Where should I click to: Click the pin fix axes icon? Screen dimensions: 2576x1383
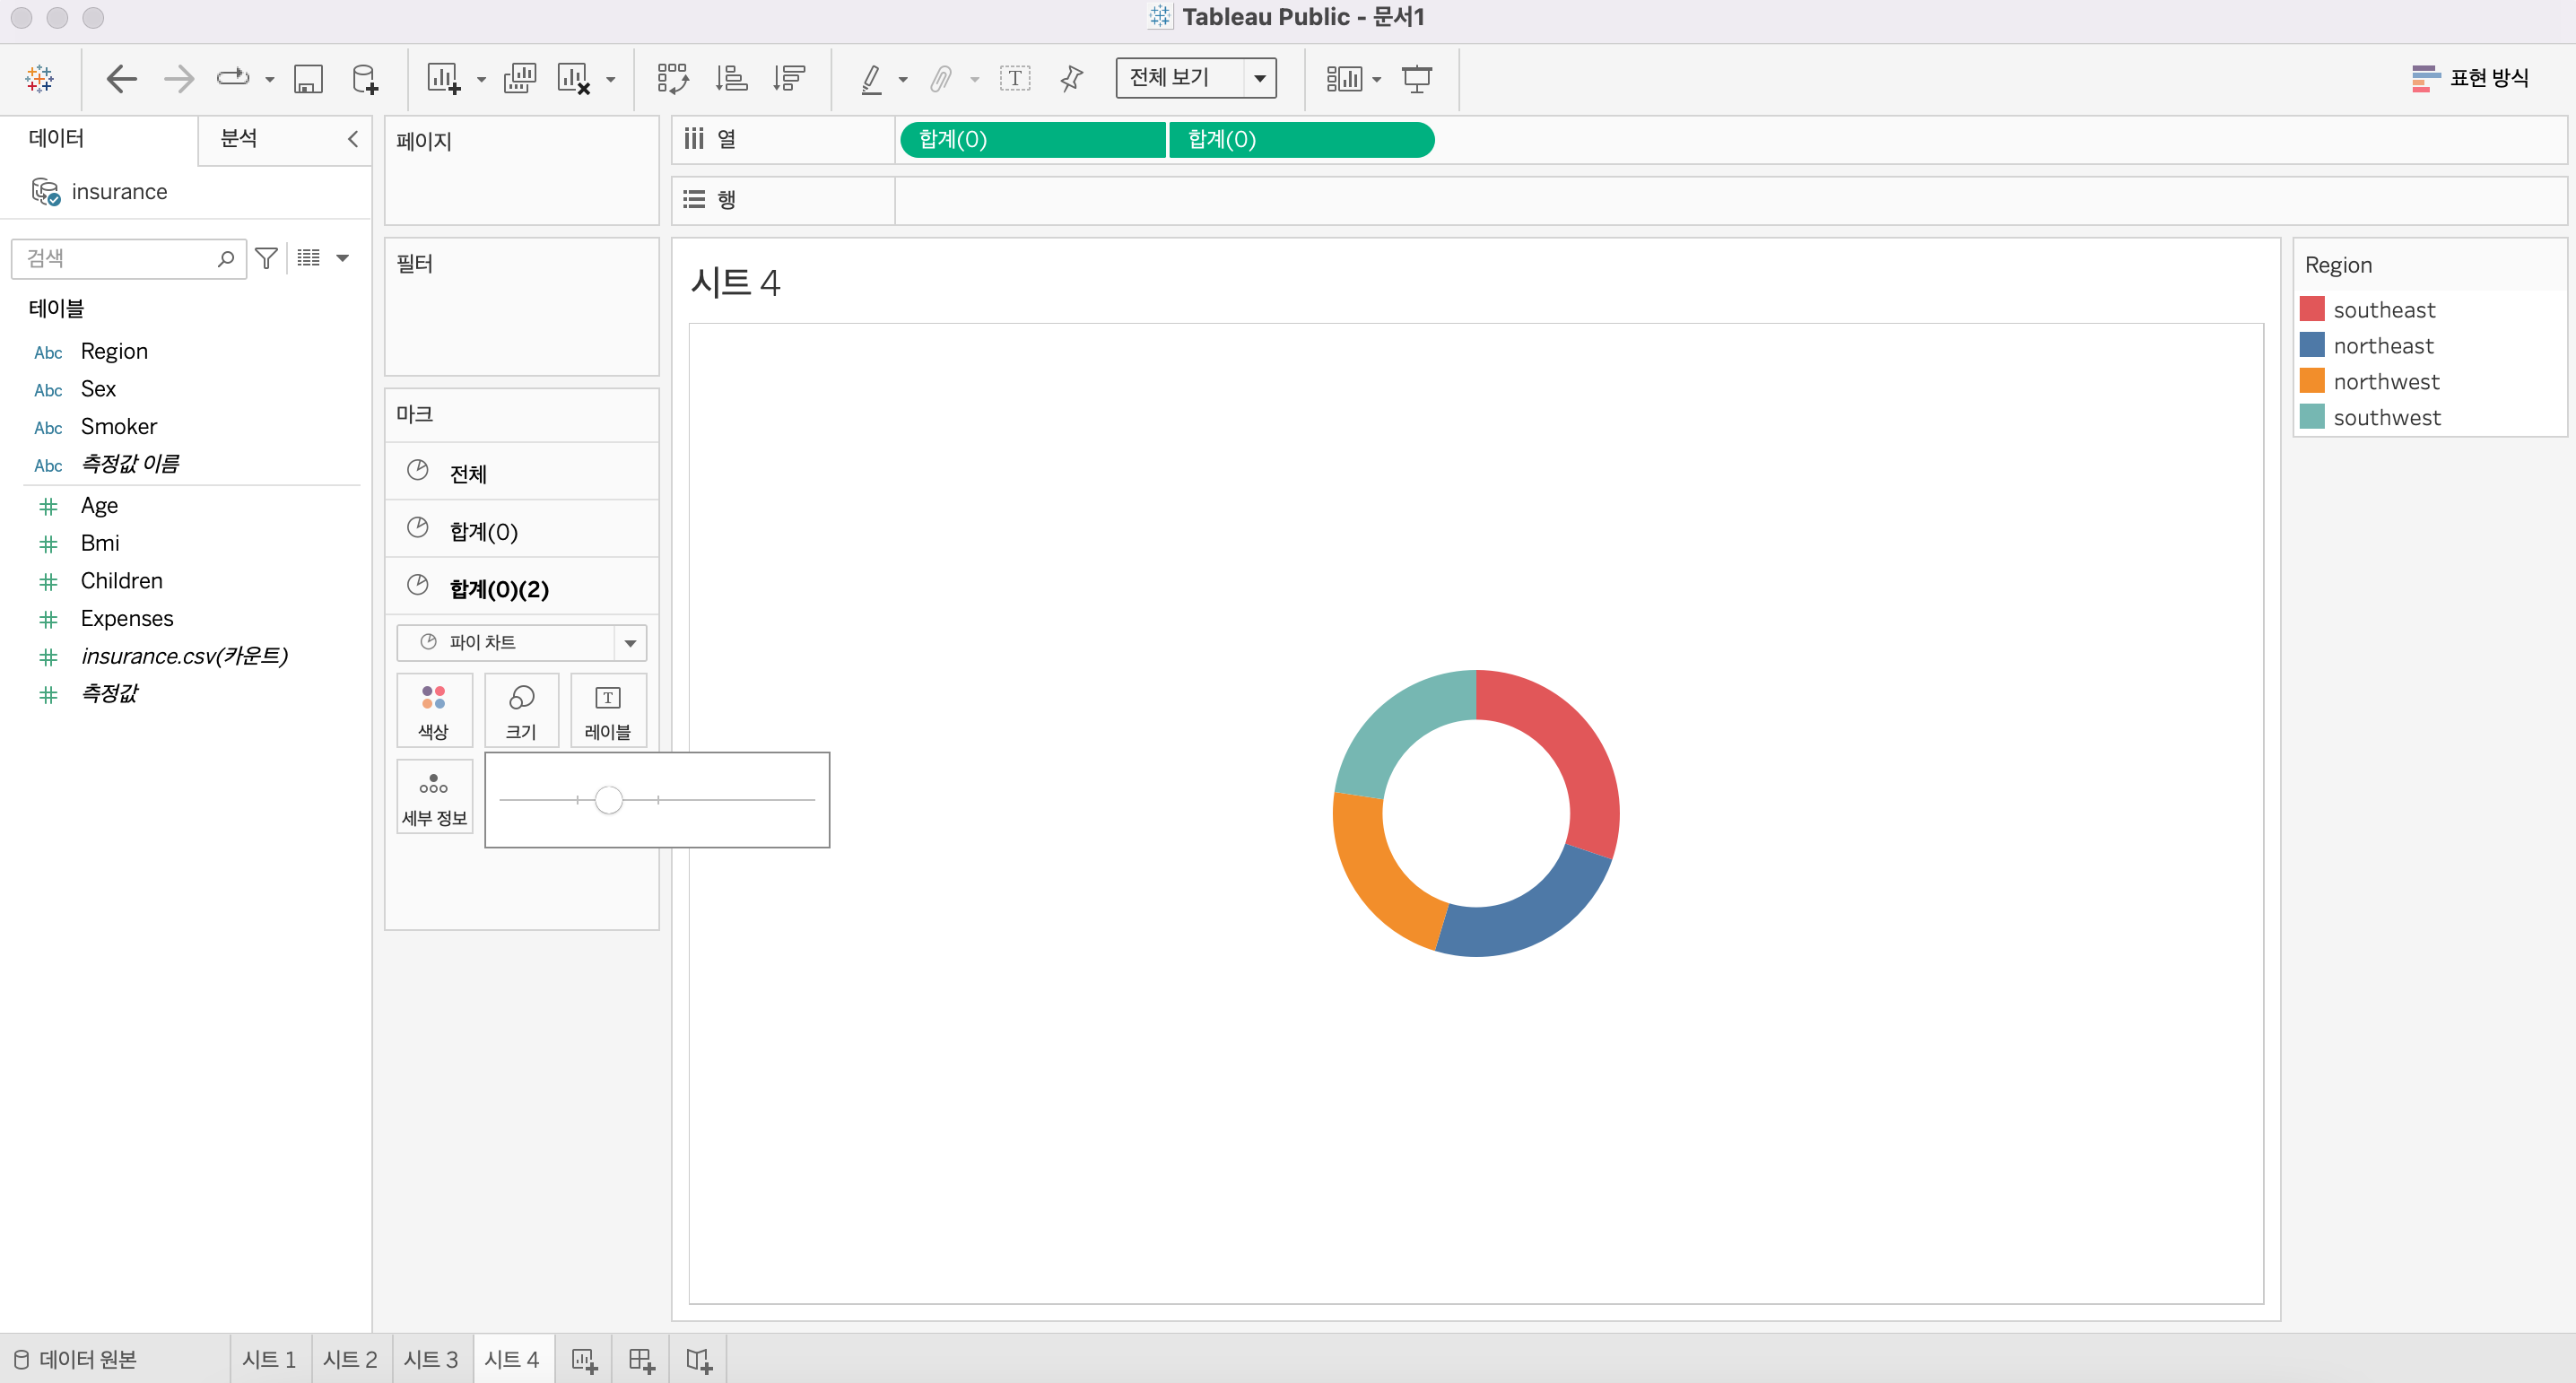1071,78
